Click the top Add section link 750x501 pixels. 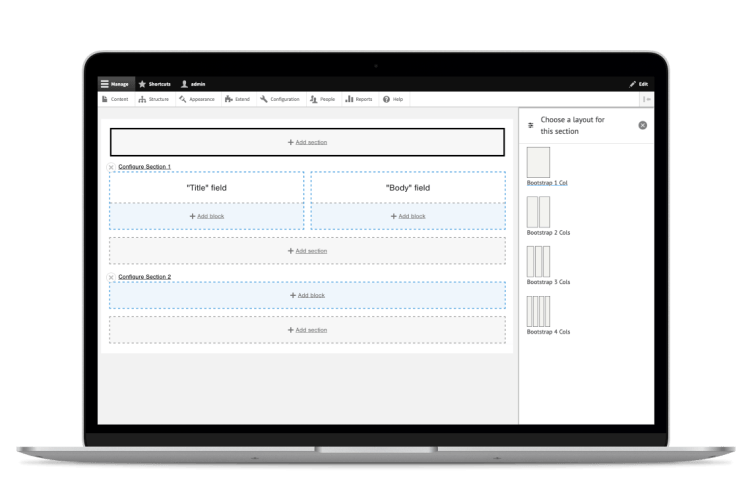tap(307, 142)
